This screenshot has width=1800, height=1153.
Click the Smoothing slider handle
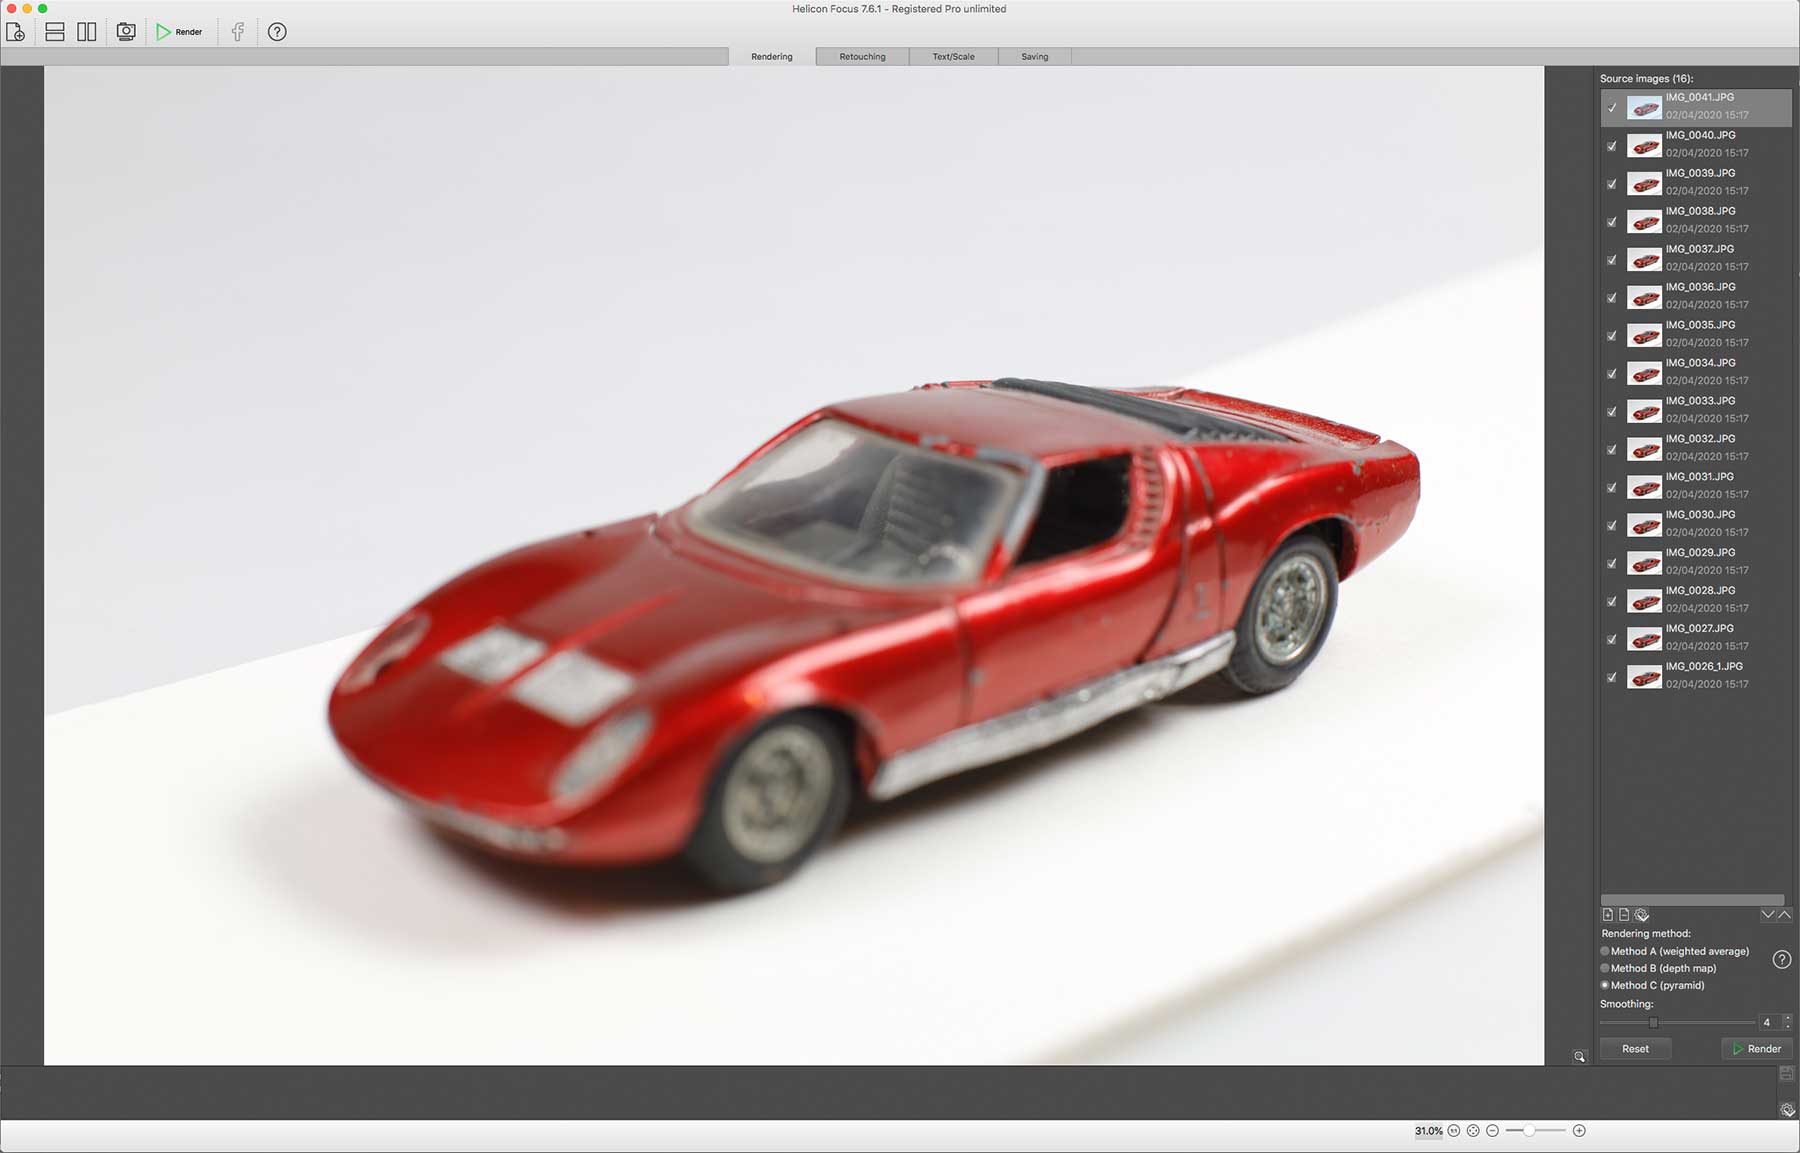point(1654,1023)
